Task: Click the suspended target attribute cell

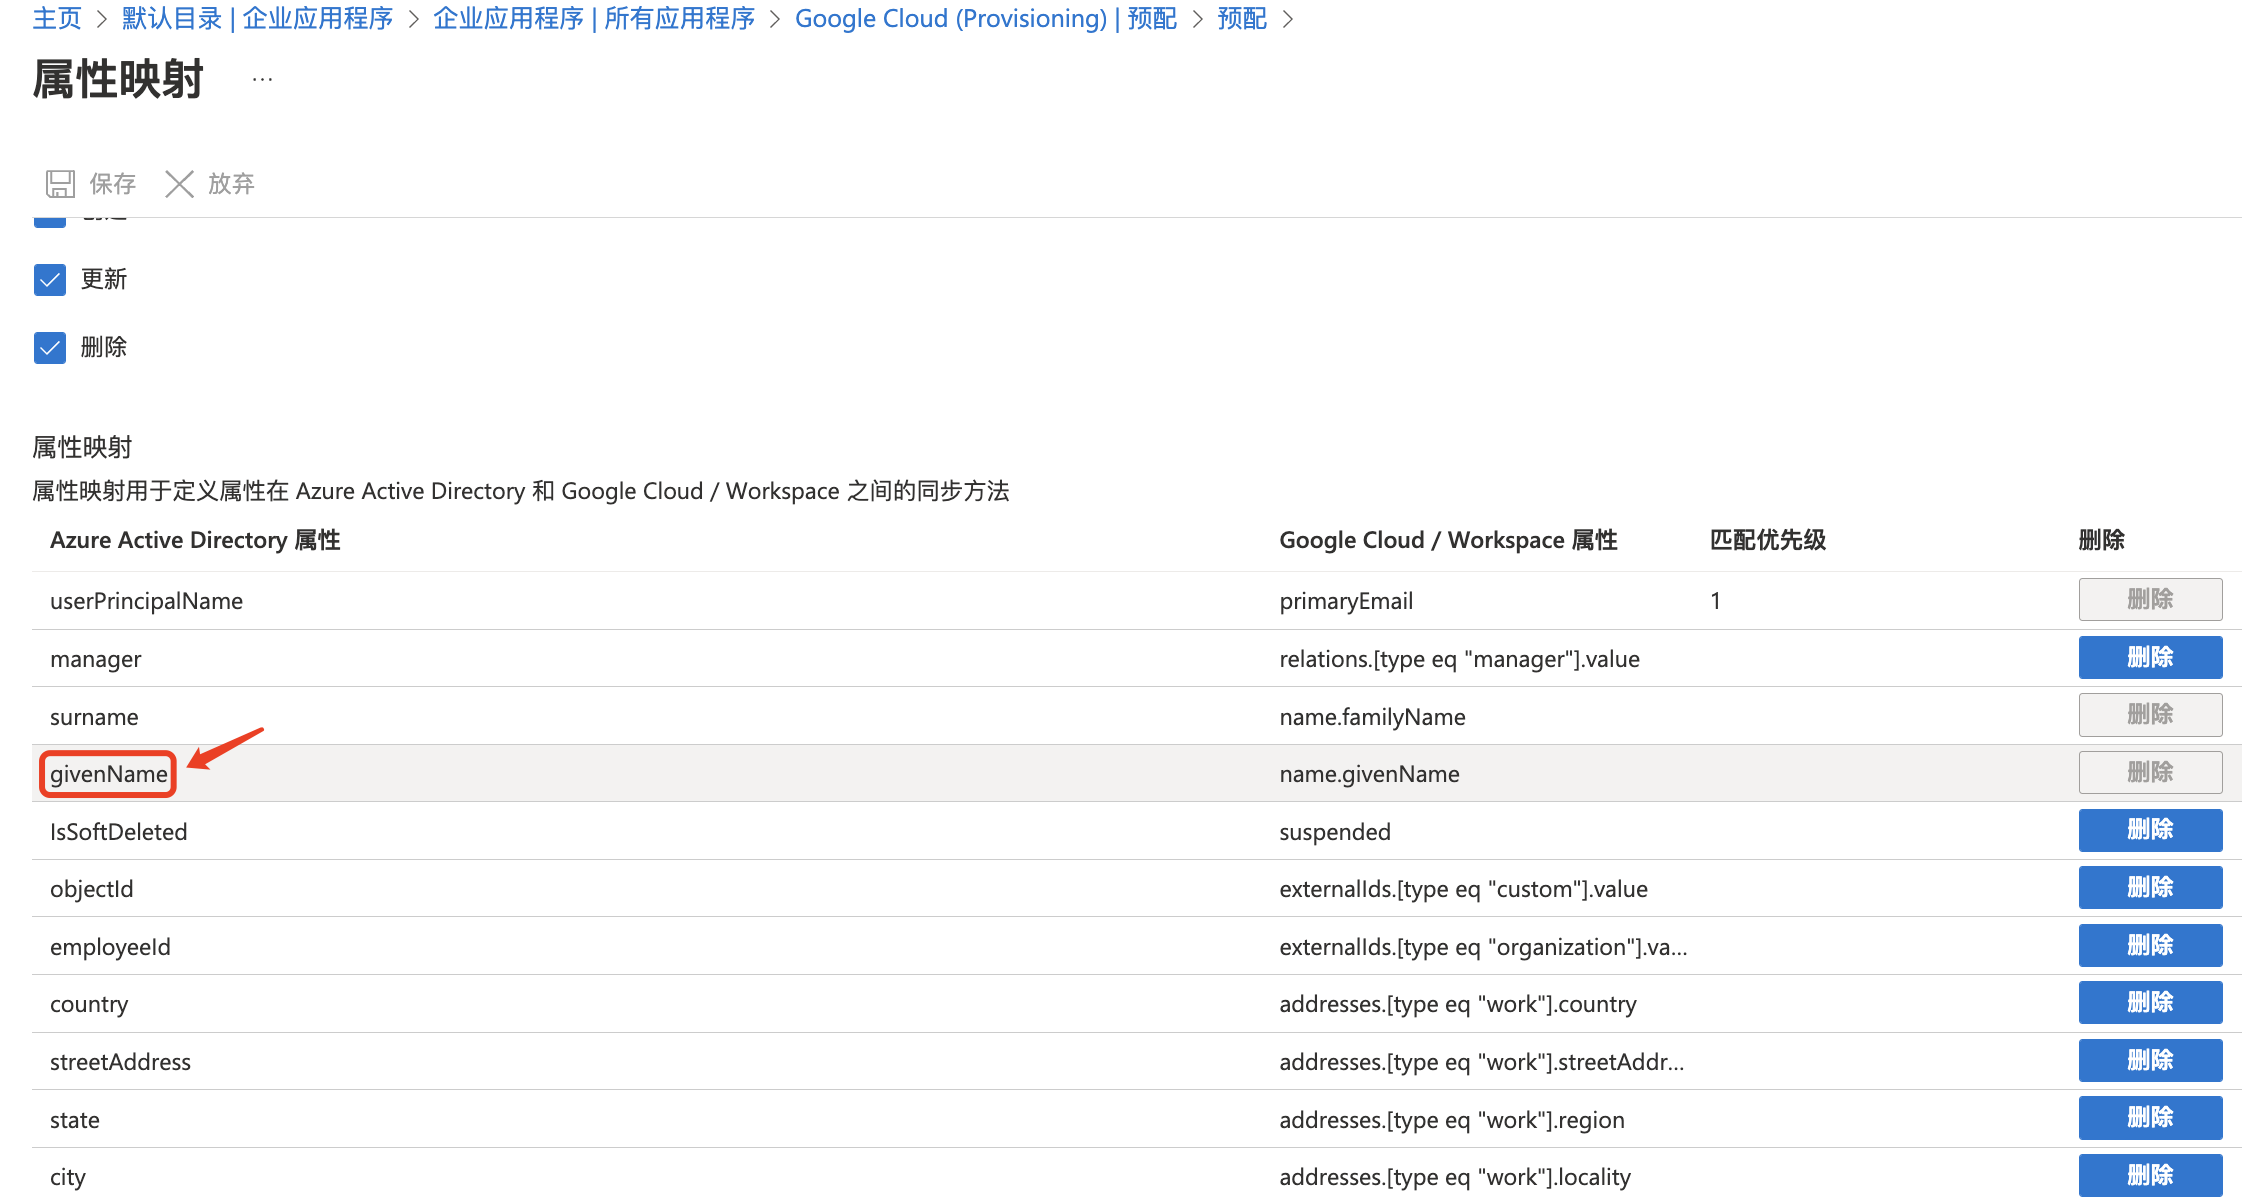Action: [x=1335, y=832]
